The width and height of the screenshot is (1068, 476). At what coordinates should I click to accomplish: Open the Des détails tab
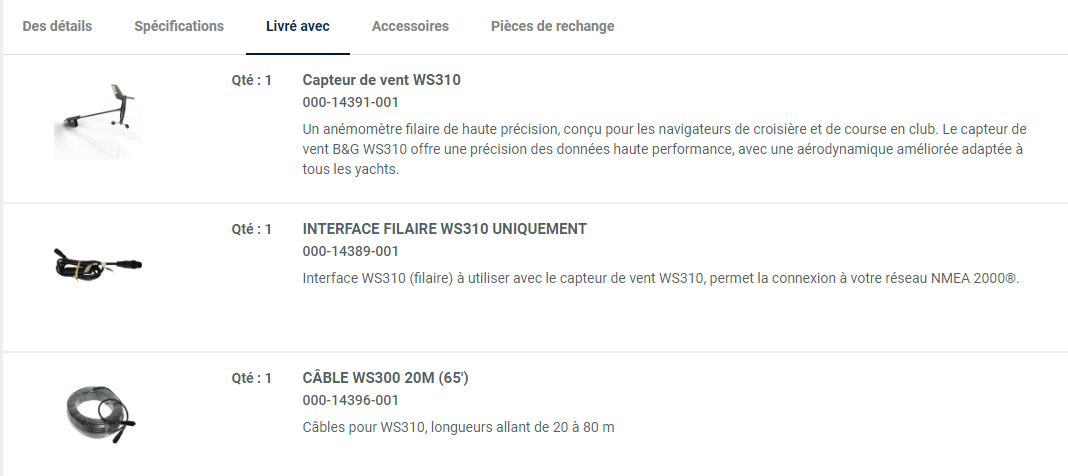click(57, 26)
